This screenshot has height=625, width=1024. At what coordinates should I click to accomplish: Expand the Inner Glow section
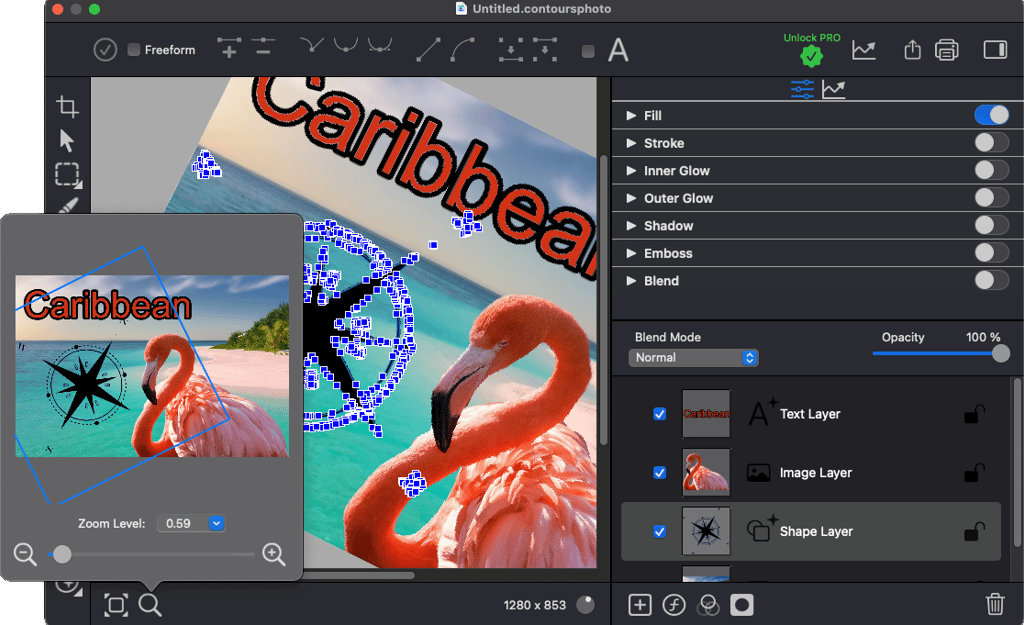631,170
